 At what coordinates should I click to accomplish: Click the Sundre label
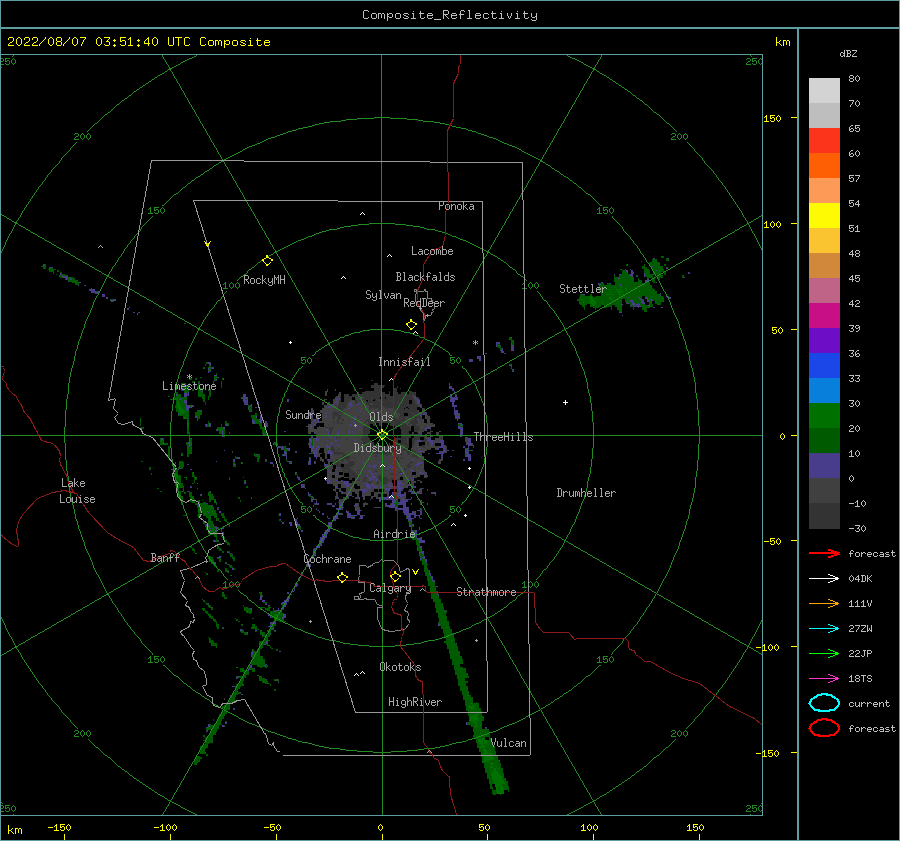tap(303, 415)
